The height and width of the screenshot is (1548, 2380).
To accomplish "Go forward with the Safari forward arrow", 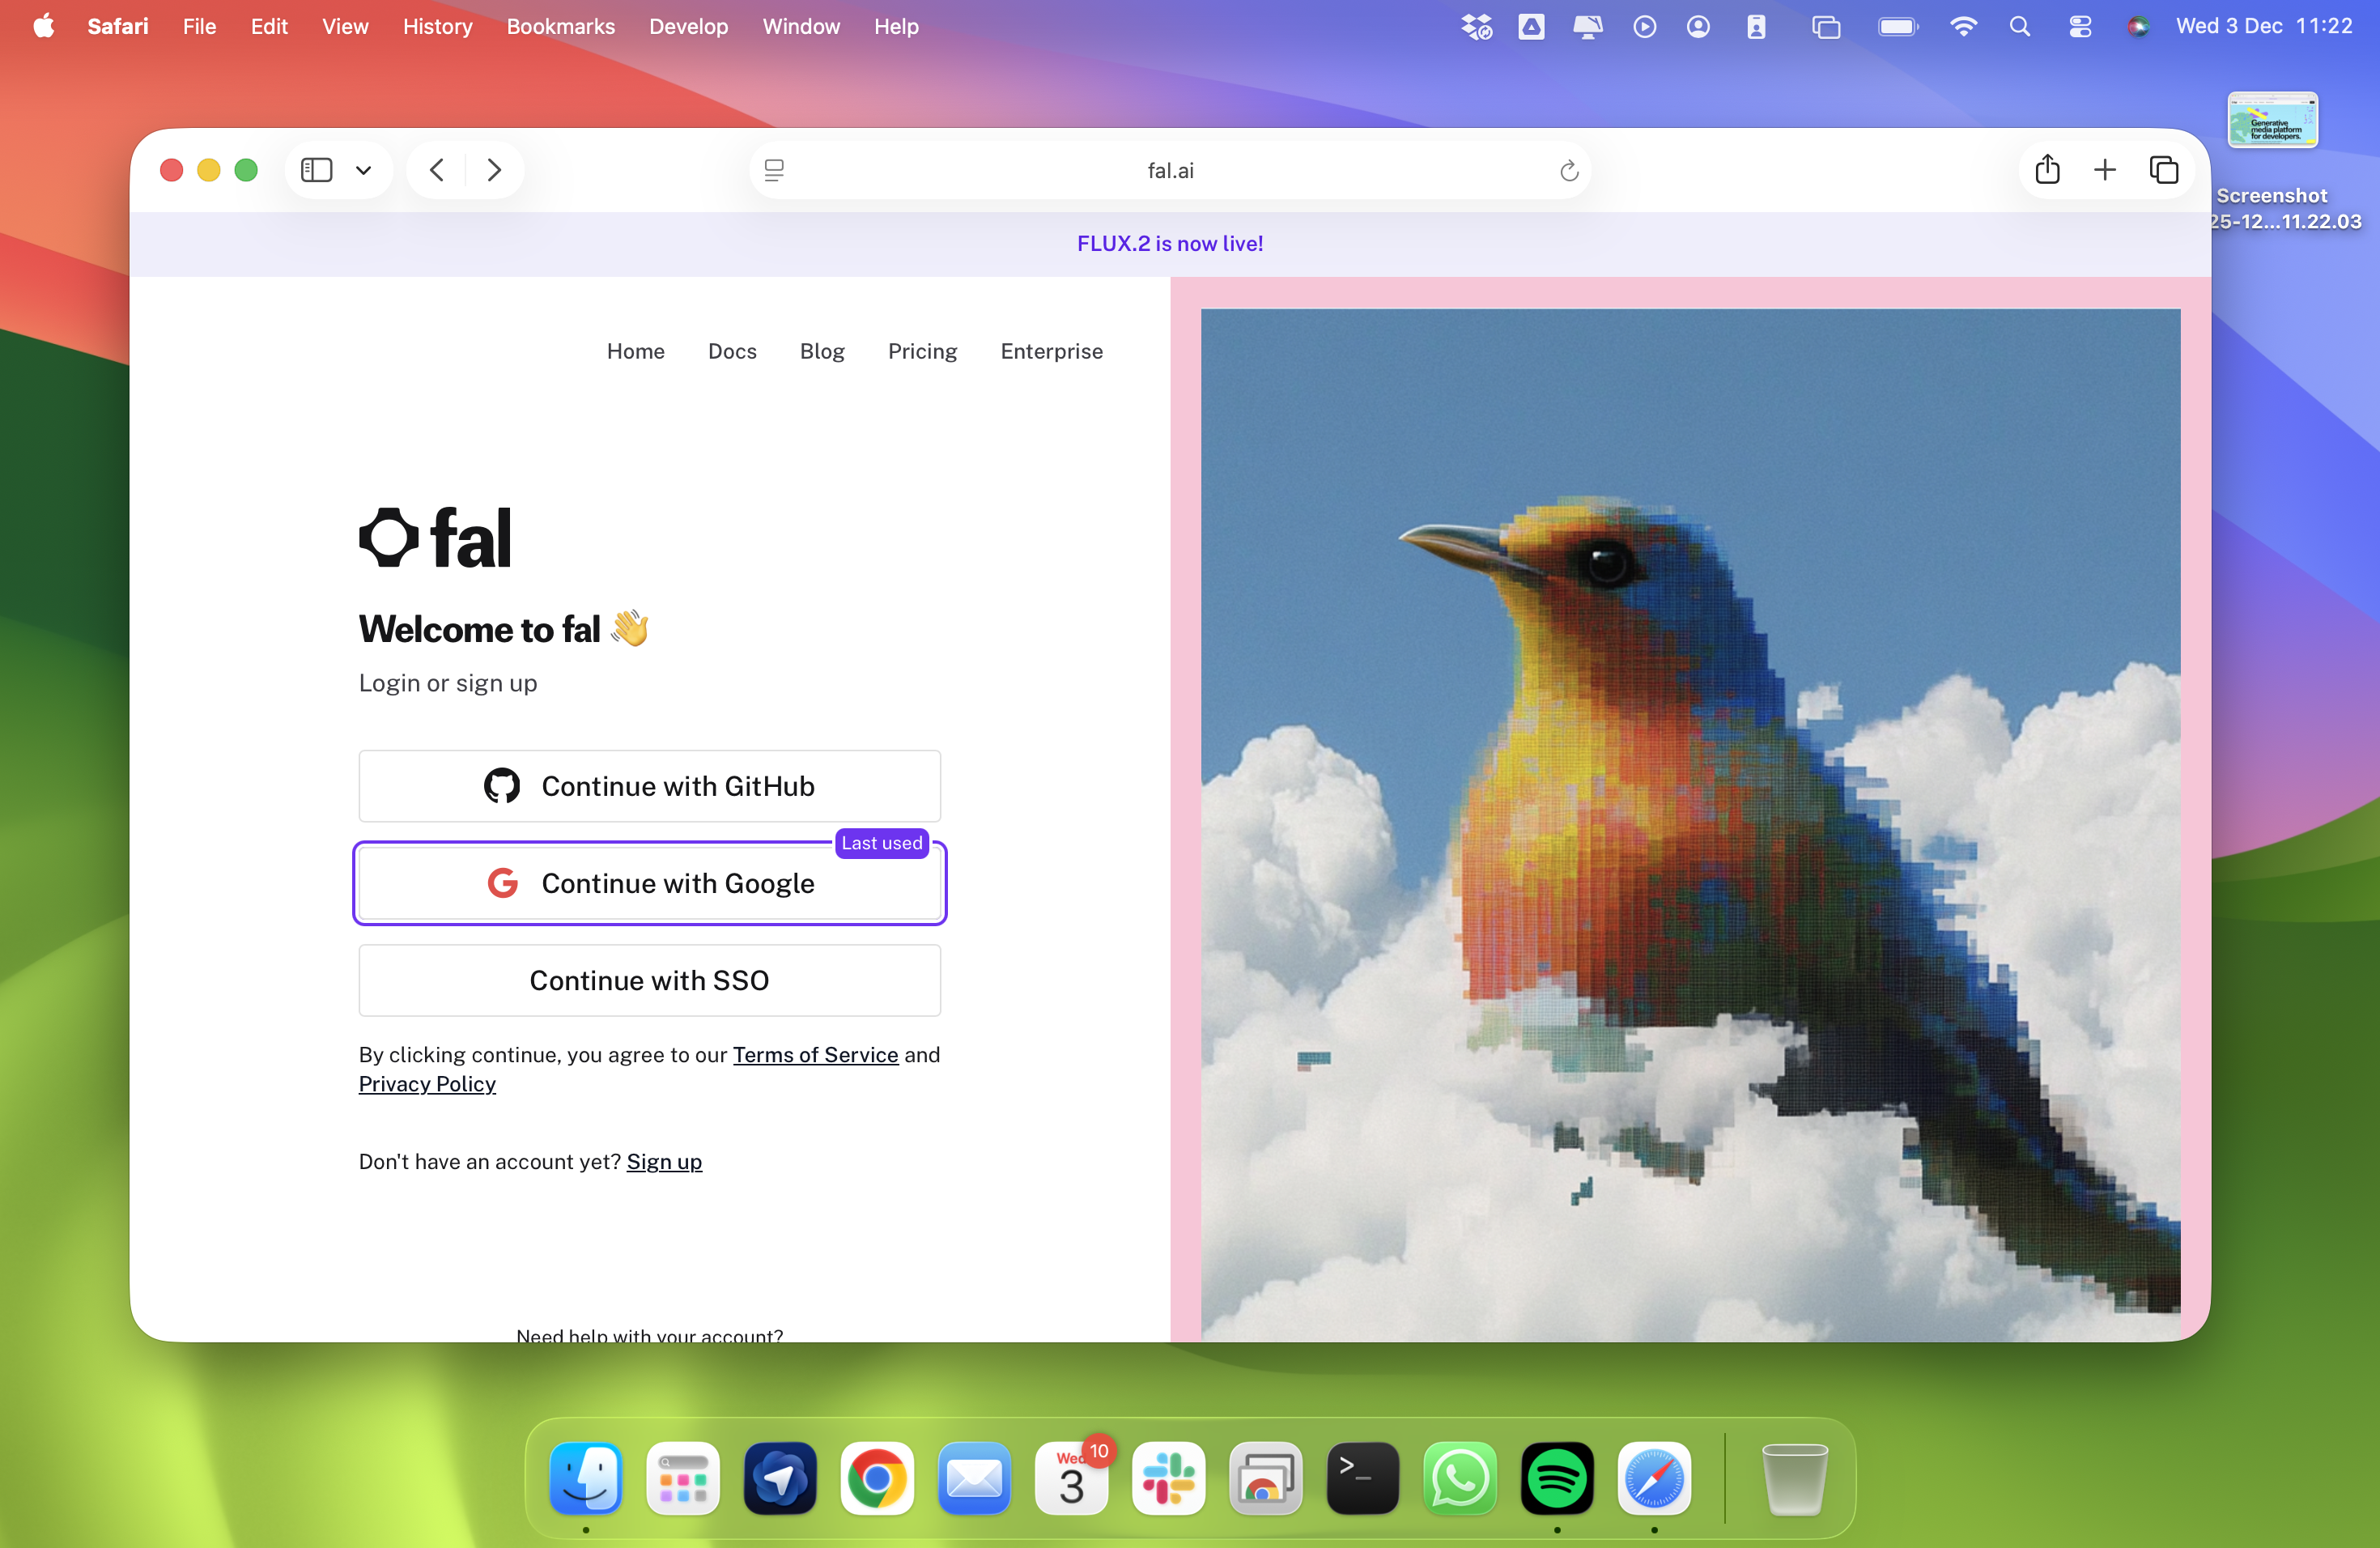I will tap(494, 170).
